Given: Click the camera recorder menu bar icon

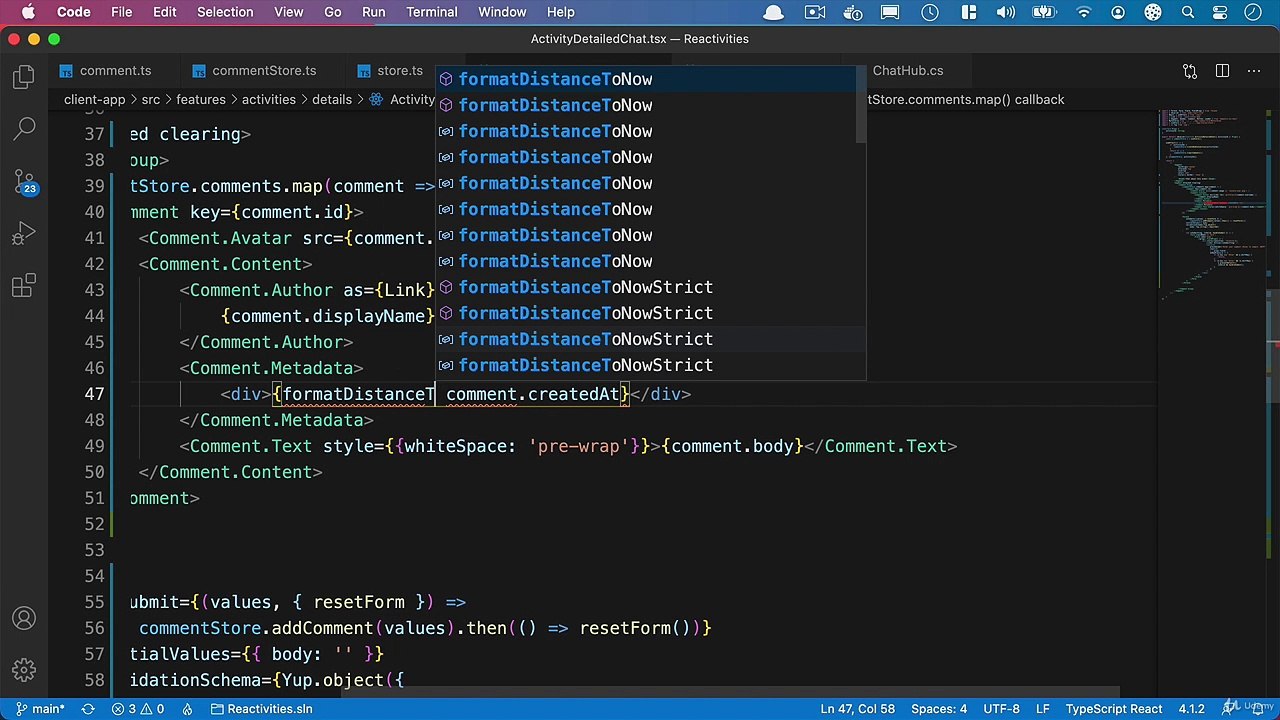Looking at the screenshot, I should click(x=815, y=12).
